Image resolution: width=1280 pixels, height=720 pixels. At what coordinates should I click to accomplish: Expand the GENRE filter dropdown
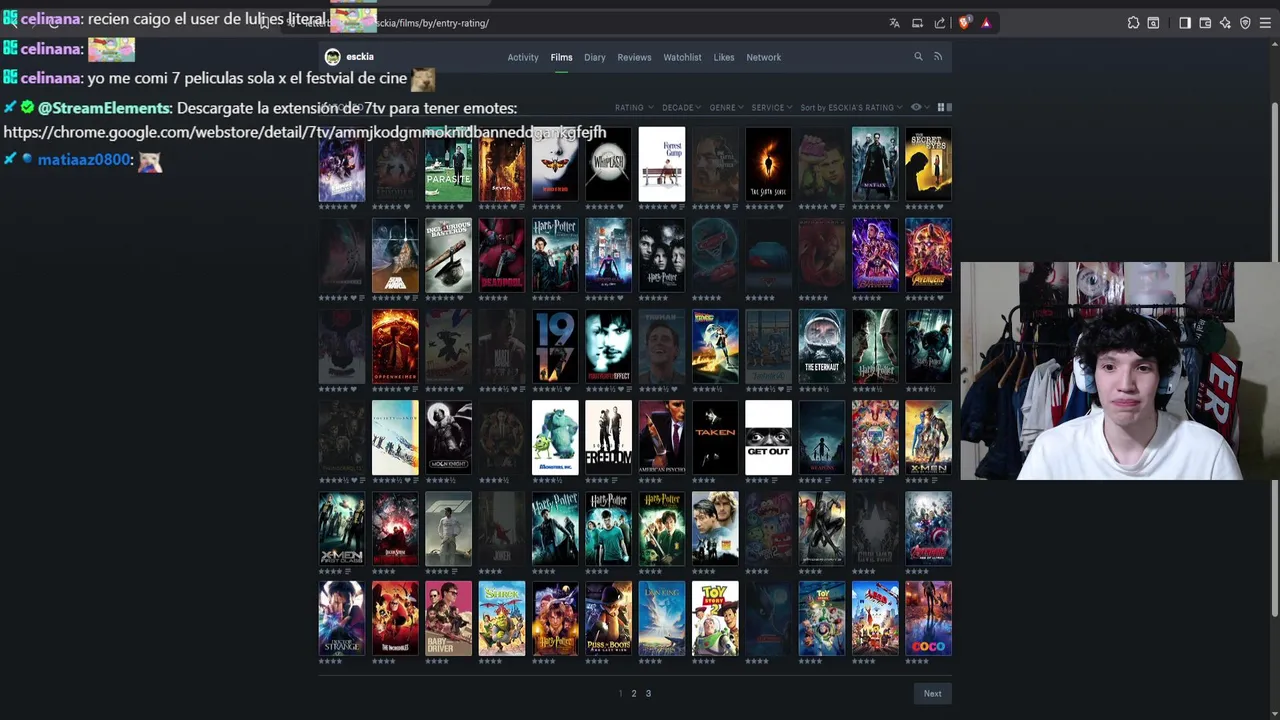(x=726, y=107)
